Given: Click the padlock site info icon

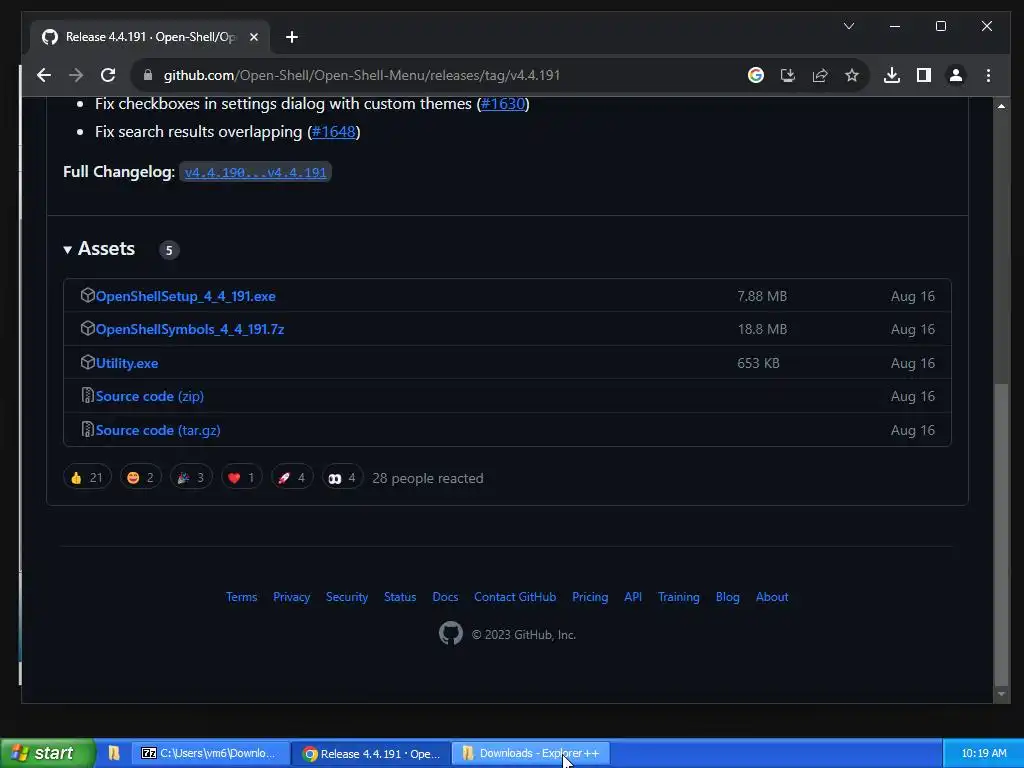Looking at the screenshot, I should click(x=148, y=75).
